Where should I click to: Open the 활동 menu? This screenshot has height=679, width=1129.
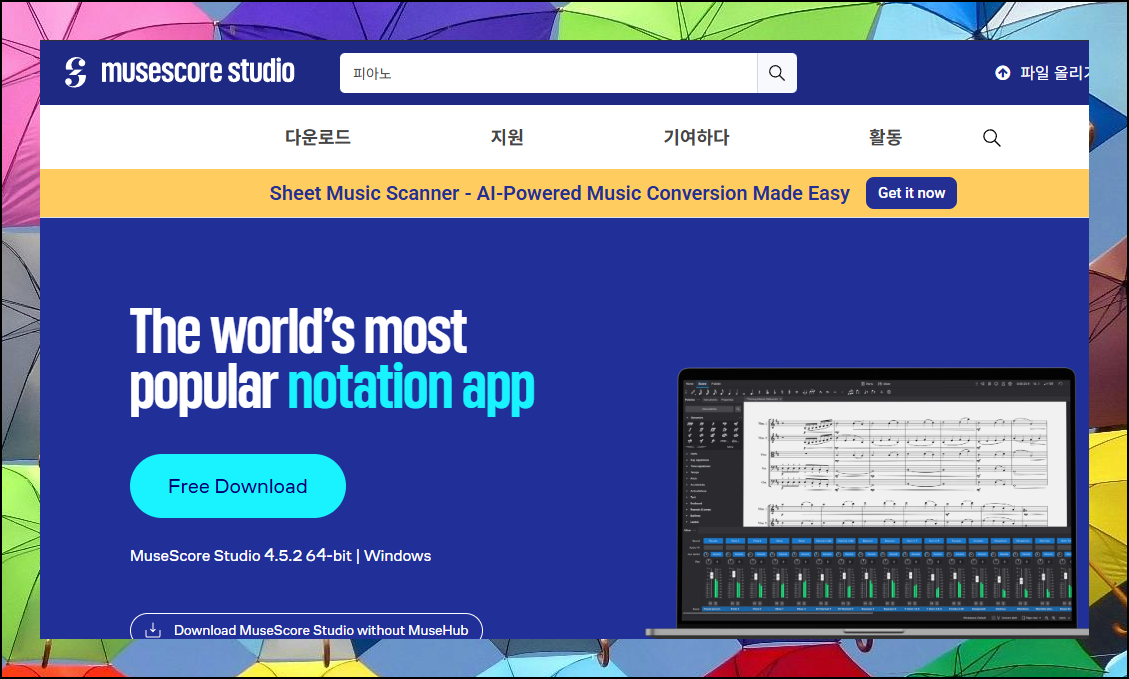(885, 138)
